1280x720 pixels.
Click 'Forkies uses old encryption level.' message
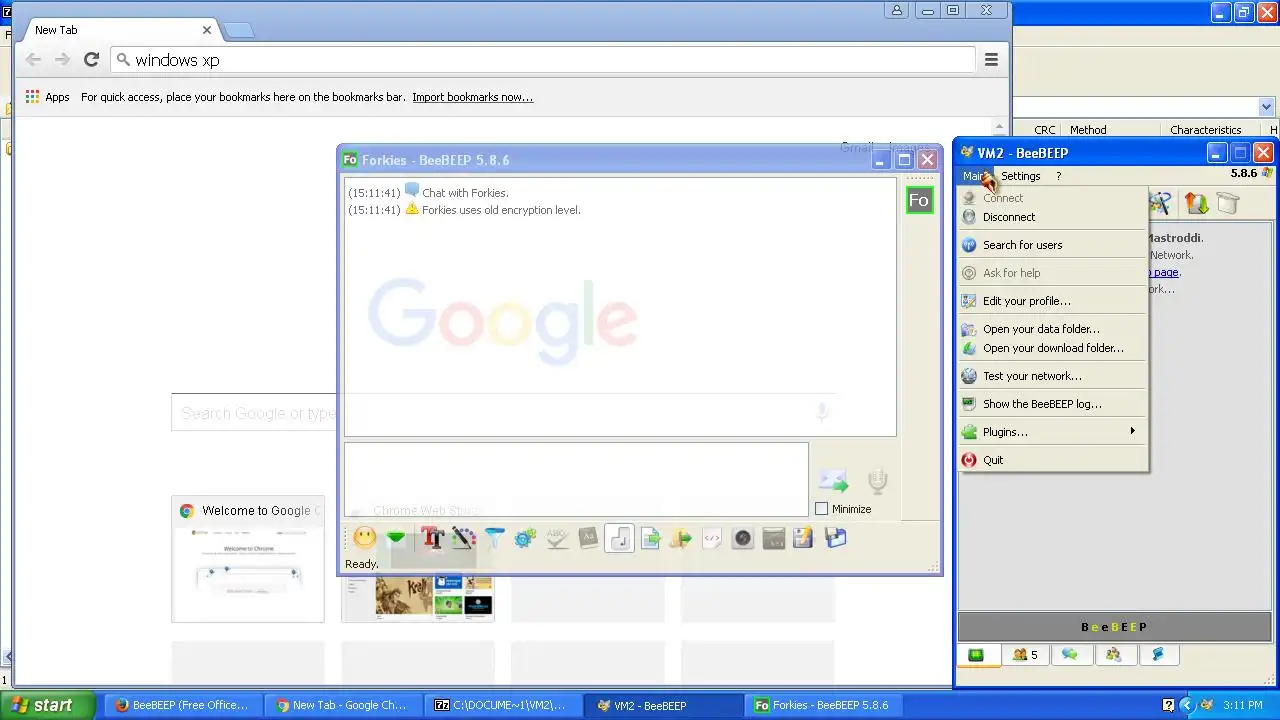point(501,210)
